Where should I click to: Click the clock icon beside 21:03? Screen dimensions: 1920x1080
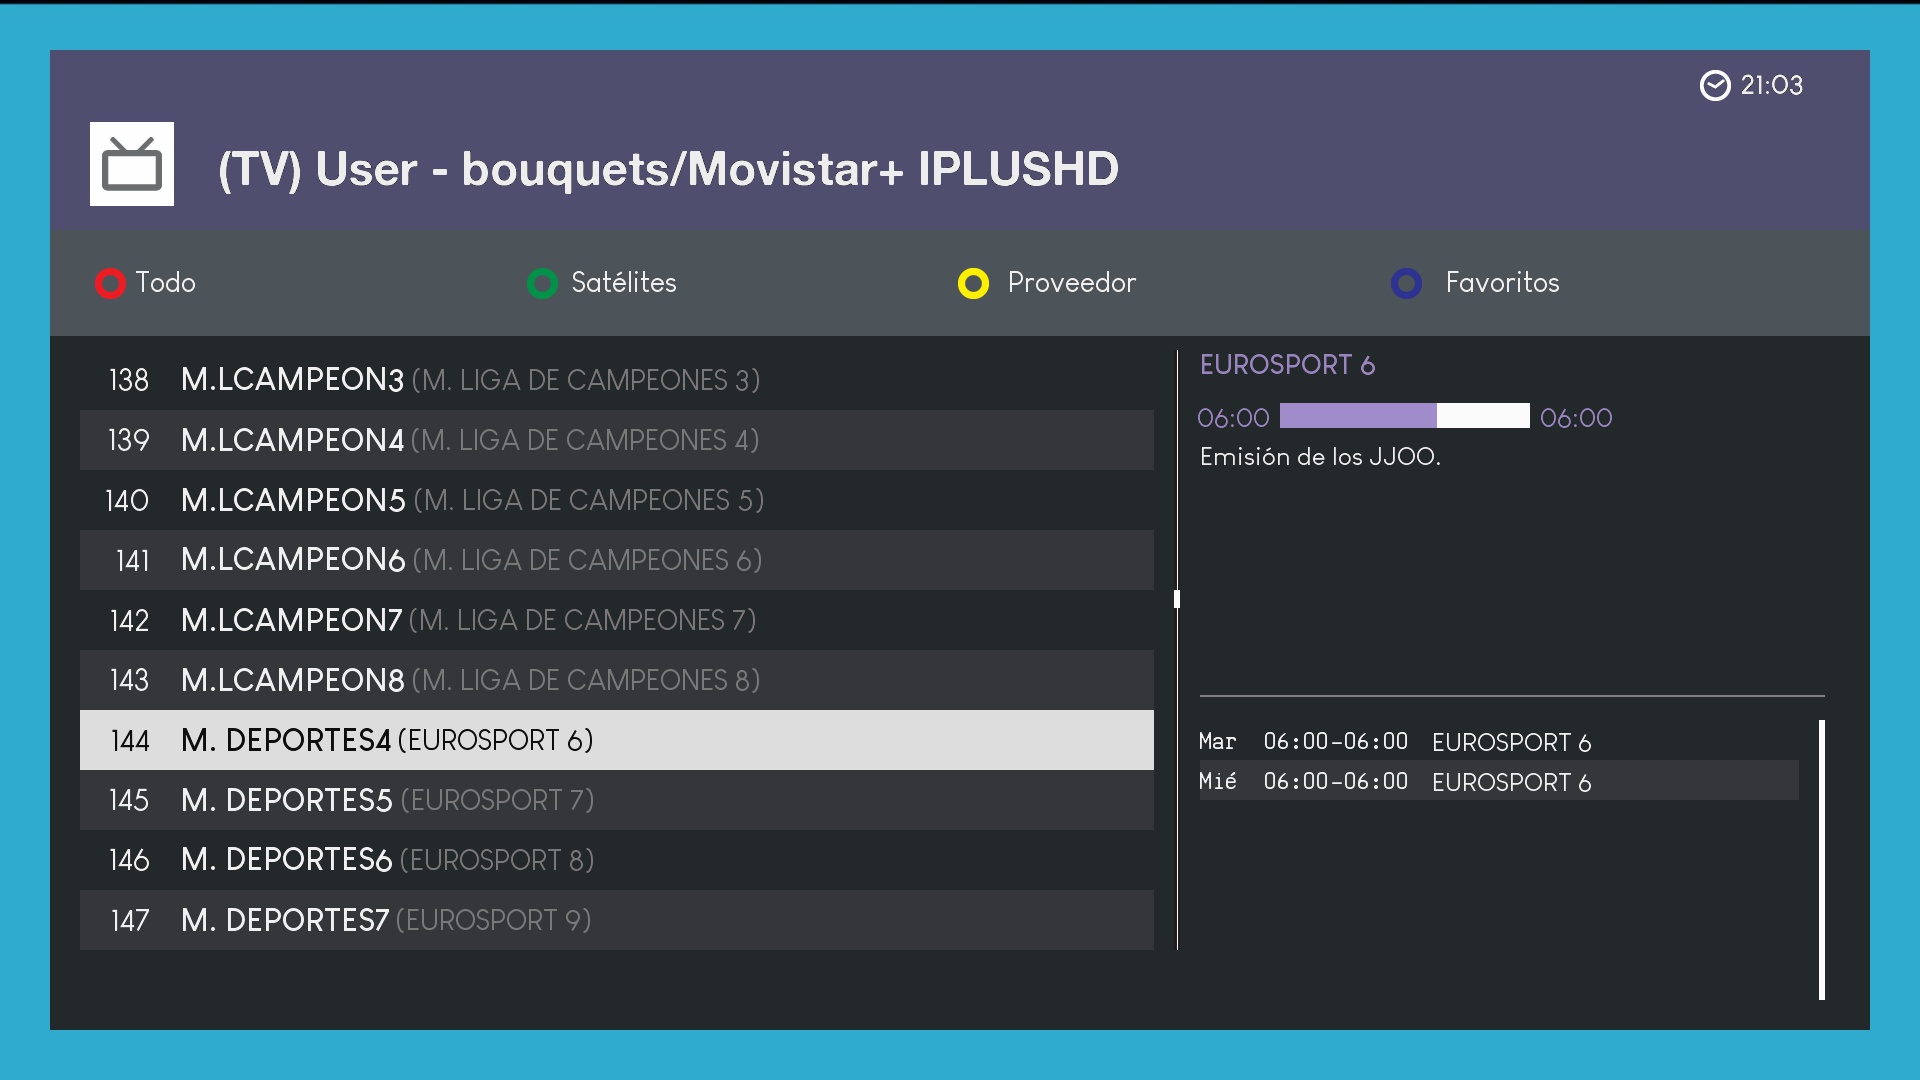point(1714,86)
